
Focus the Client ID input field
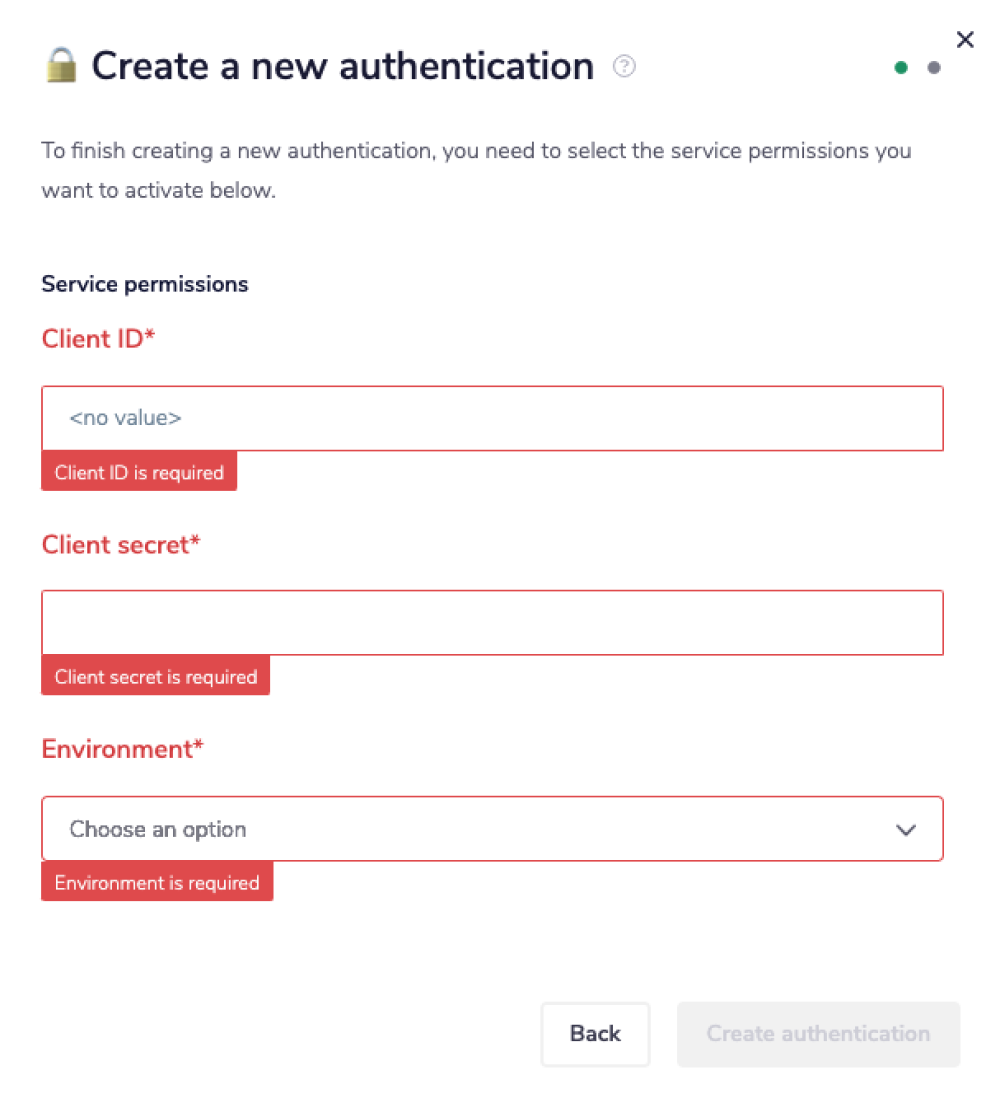(492, 418)
